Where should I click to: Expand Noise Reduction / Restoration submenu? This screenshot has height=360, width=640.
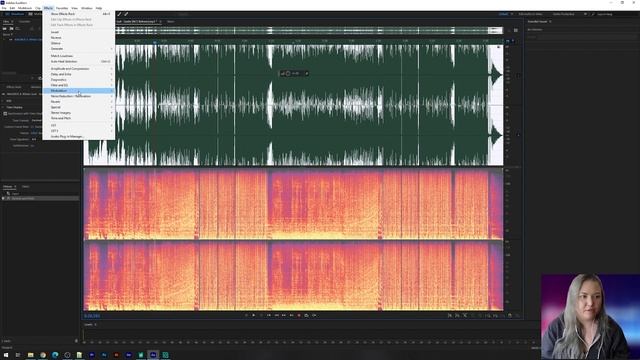click(x=78, y=96)
